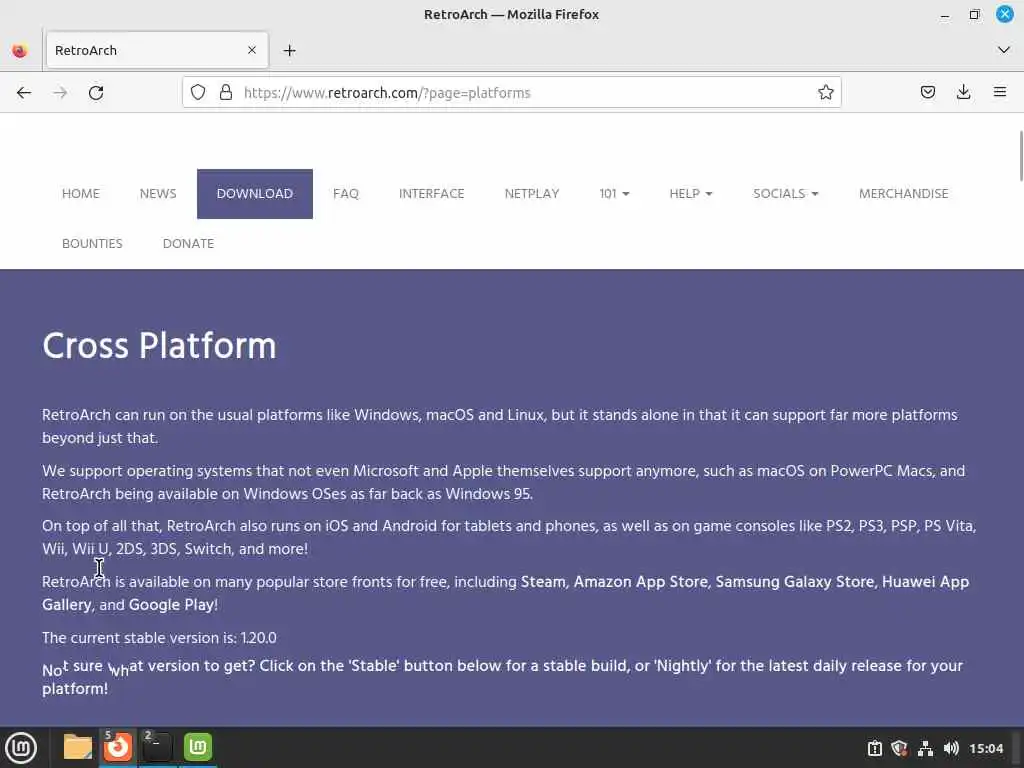Open the DONATE page
Screen dimensions: 1024x768
(188, 244)
